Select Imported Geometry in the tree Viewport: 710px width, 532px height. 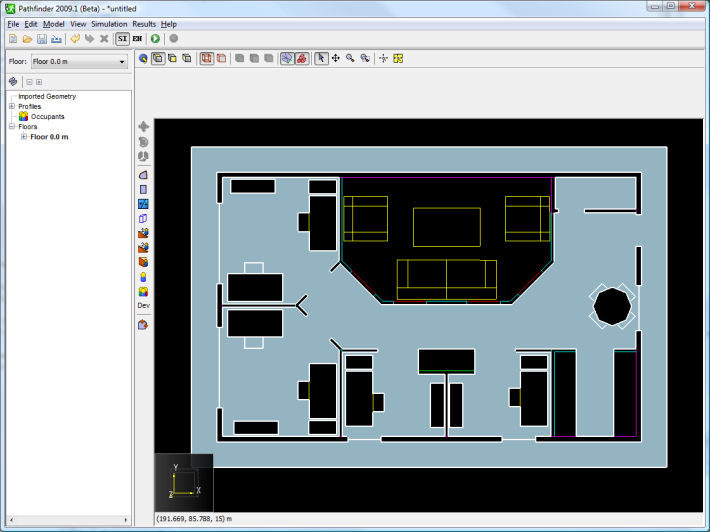coord(47,96)
